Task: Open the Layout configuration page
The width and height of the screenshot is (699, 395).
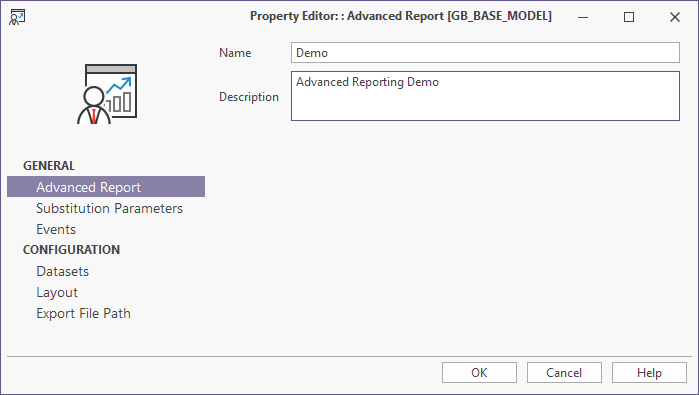Action: (x=57, y=292)
